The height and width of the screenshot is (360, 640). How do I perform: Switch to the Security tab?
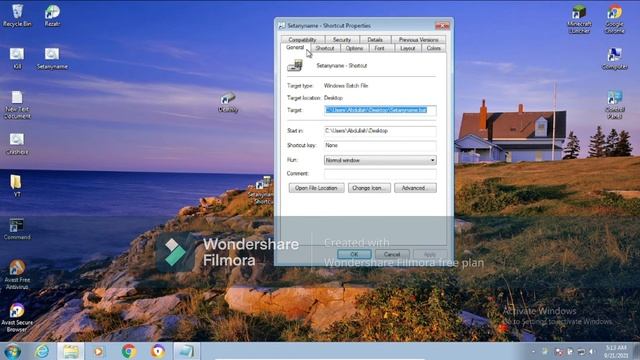(342, 40)
